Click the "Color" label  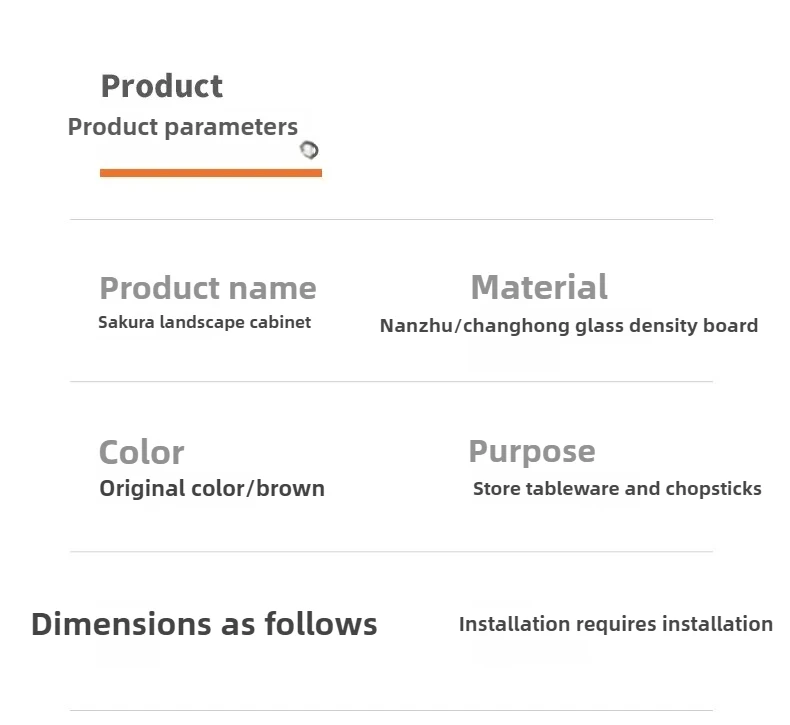click(x=141, y=452)
